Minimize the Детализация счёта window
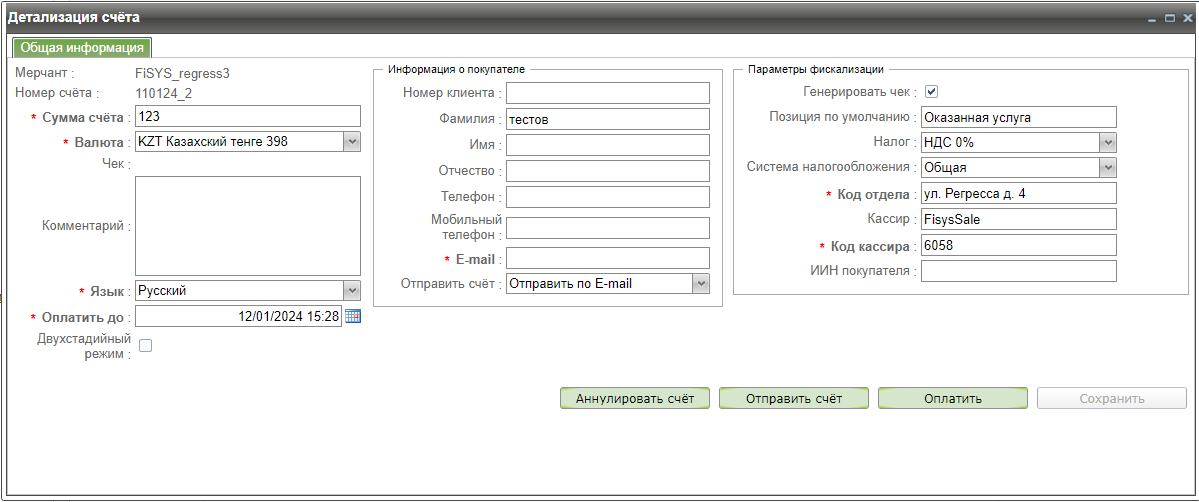The width and height of the screenshot is (1199, 502). pyautogui.click(x=1152, y=18)
